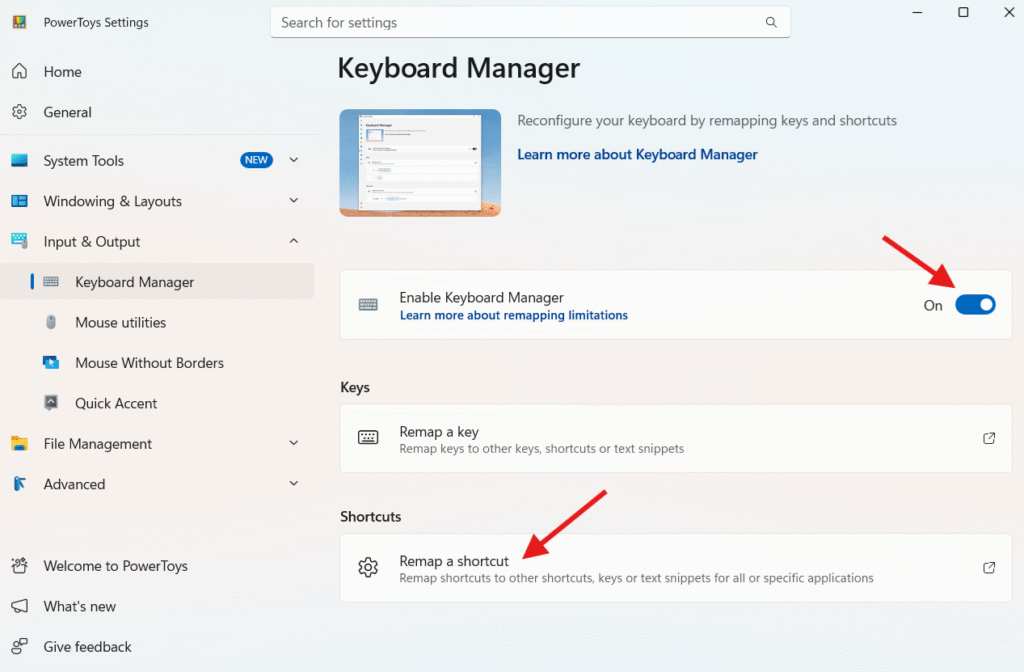Open Remap a shortcut external-link icon

[988, 568]
